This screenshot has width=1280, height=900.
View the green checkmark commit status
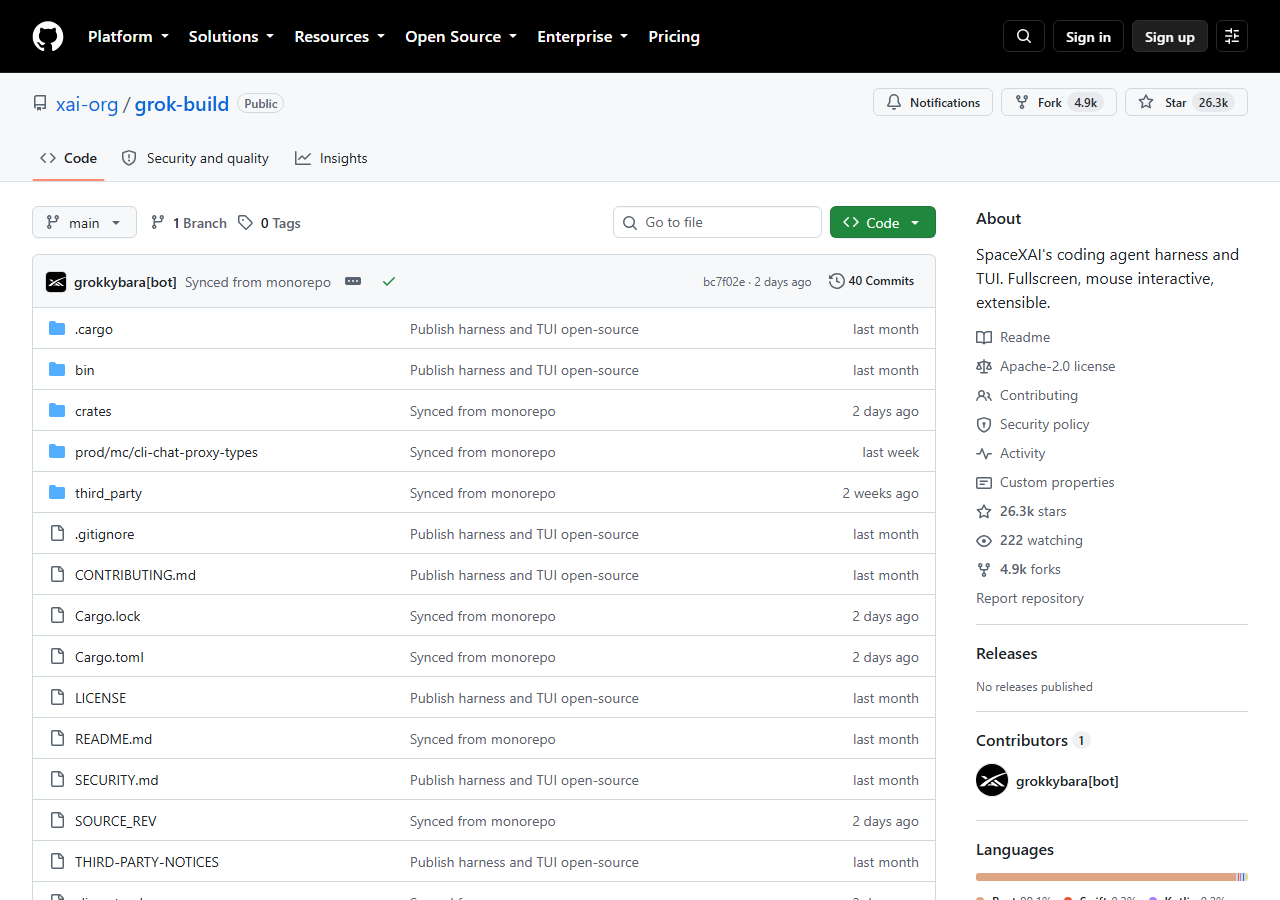389,282
